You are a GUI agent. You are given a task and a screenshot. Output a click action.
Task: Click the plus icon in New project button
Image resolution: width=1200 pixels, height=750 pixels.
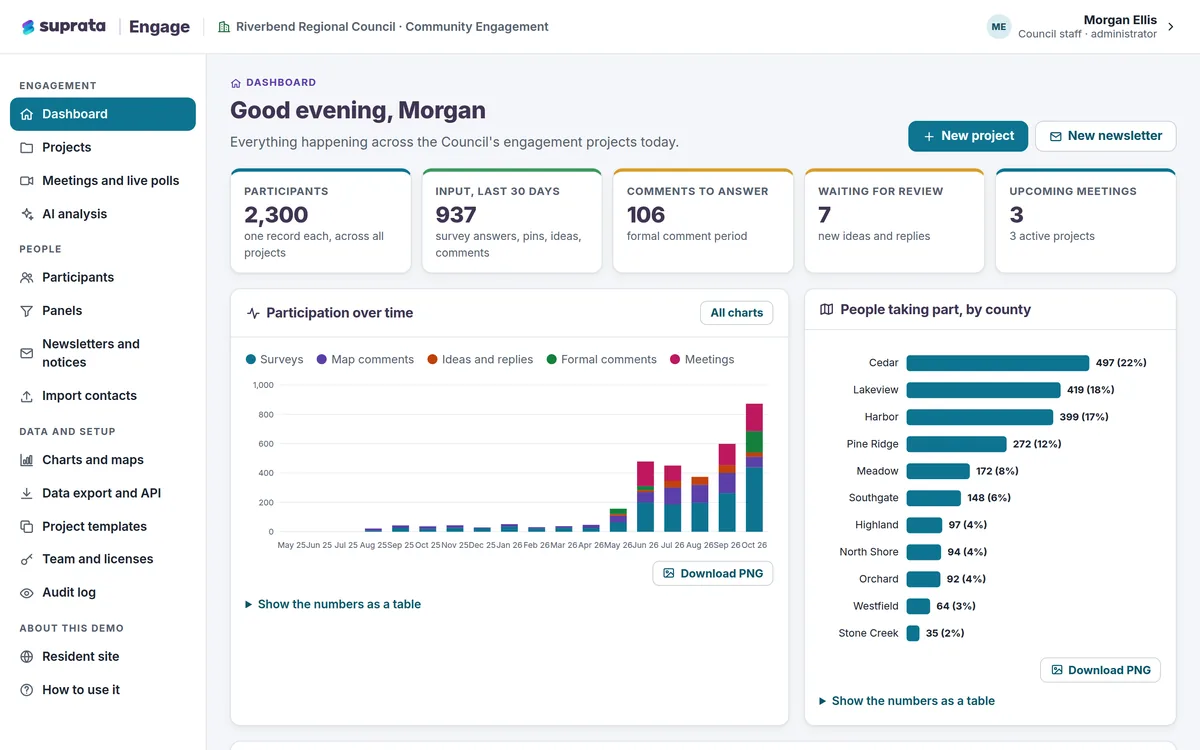coord(929,136)
